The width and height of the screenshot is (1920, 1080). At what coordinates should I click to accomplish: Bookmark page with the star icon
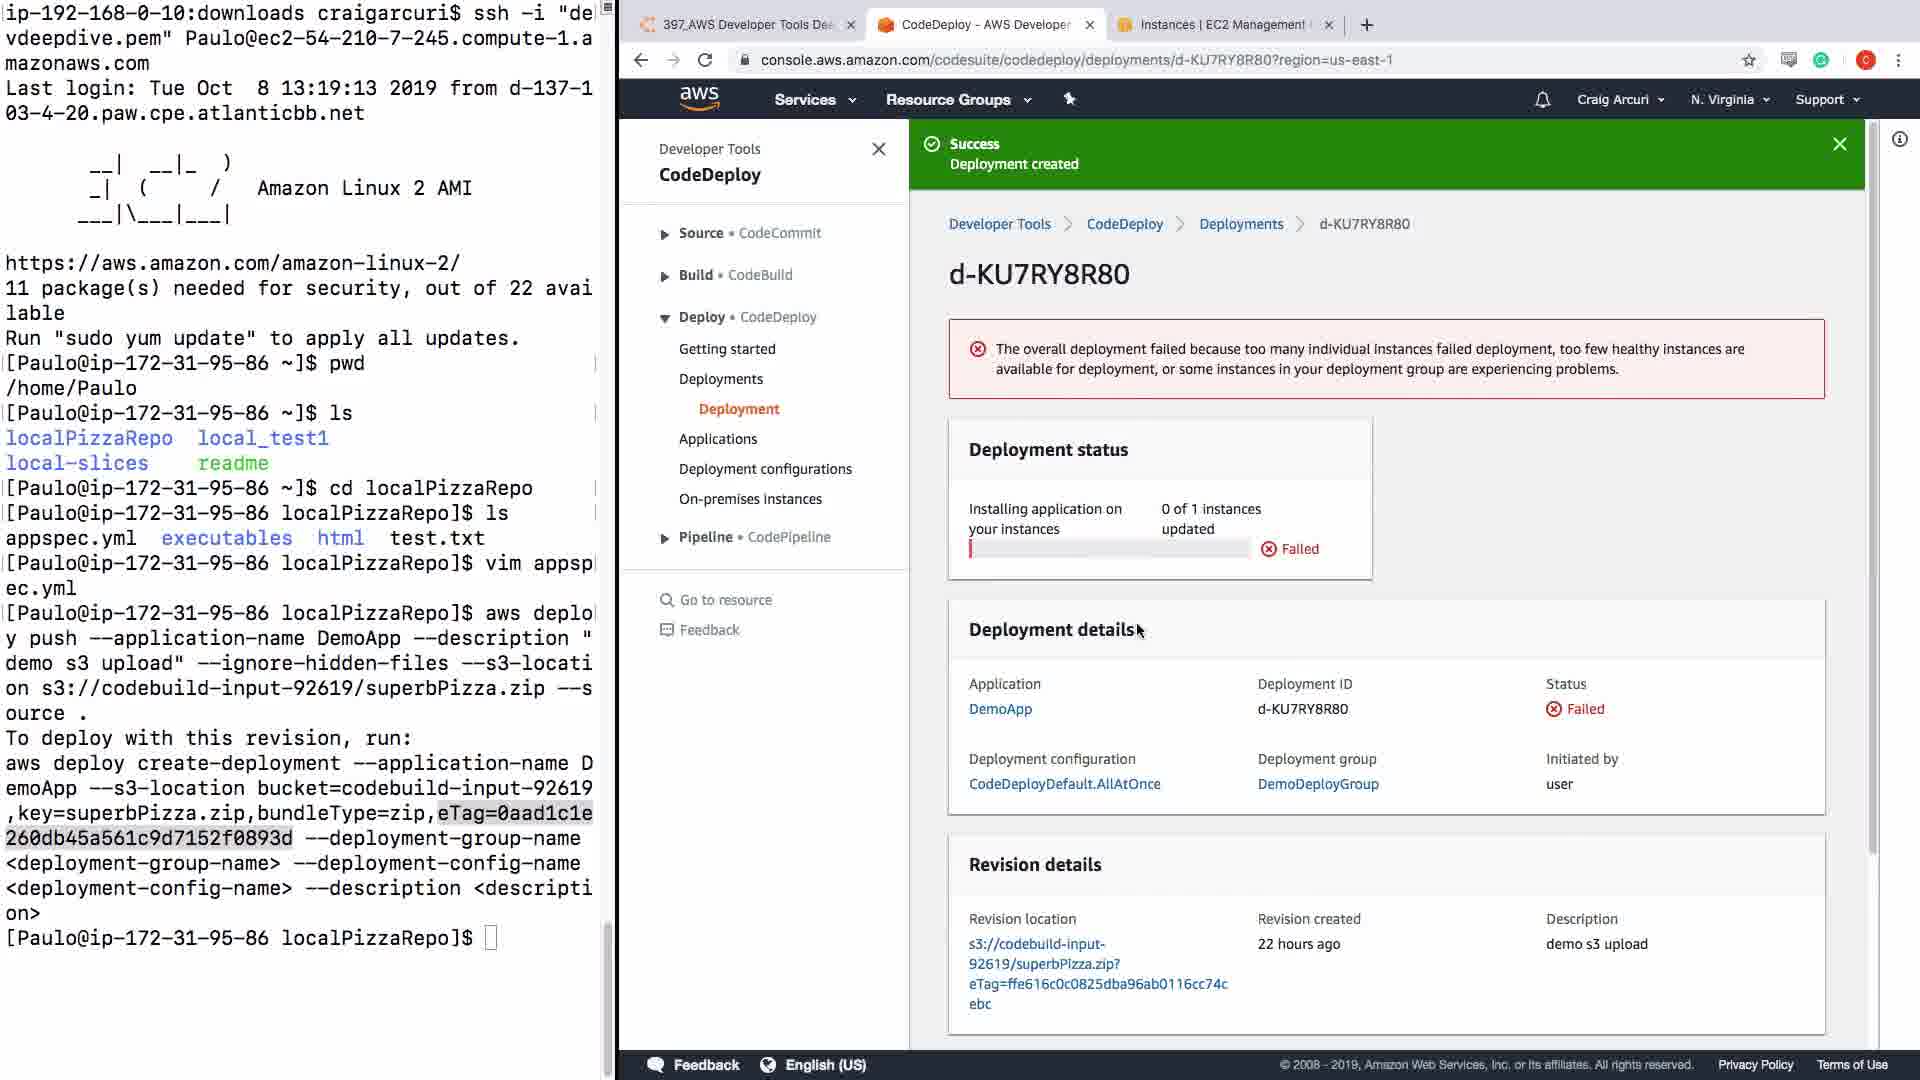pyautogui.click(x=1748, y=60)
